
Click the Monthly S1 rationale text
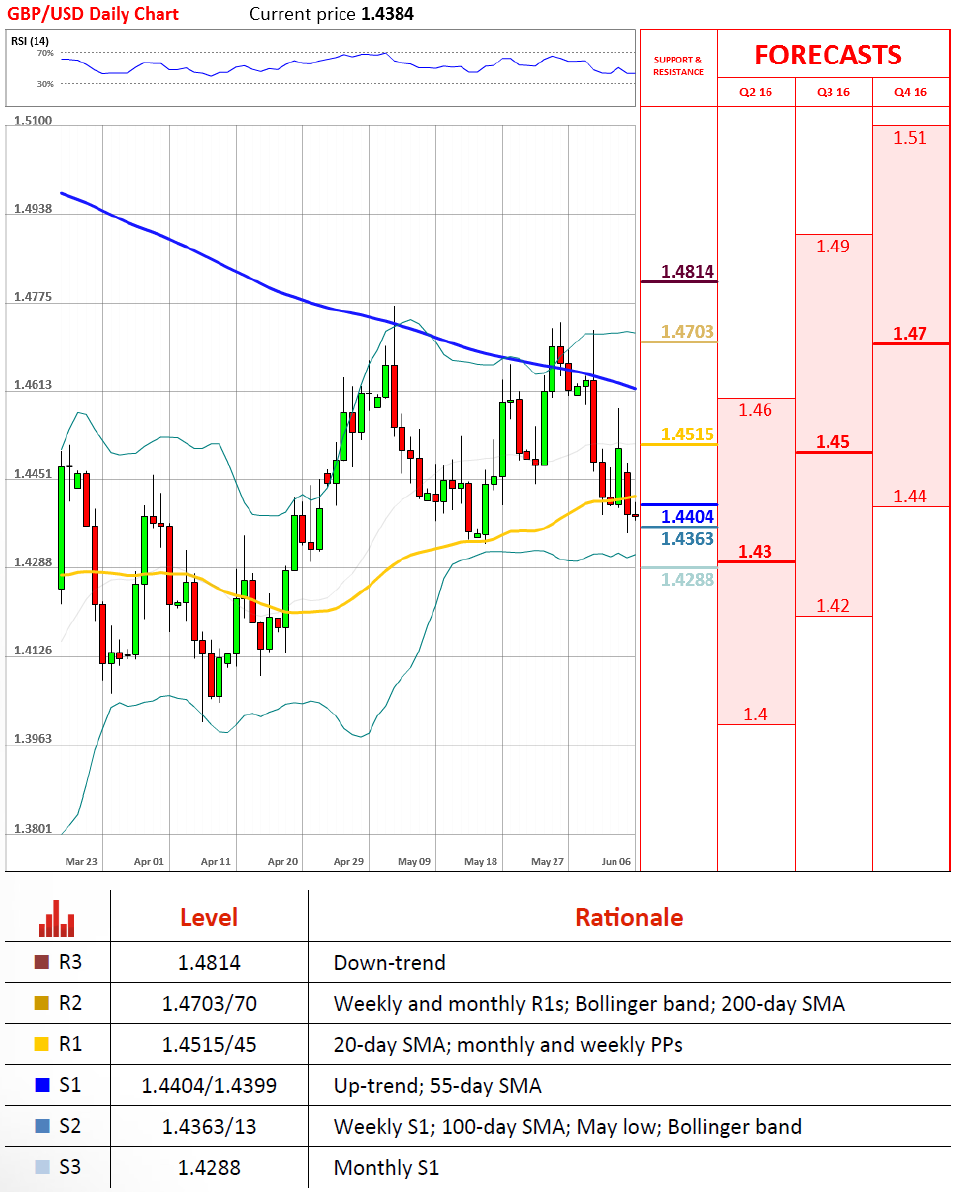click(386, 1168)
